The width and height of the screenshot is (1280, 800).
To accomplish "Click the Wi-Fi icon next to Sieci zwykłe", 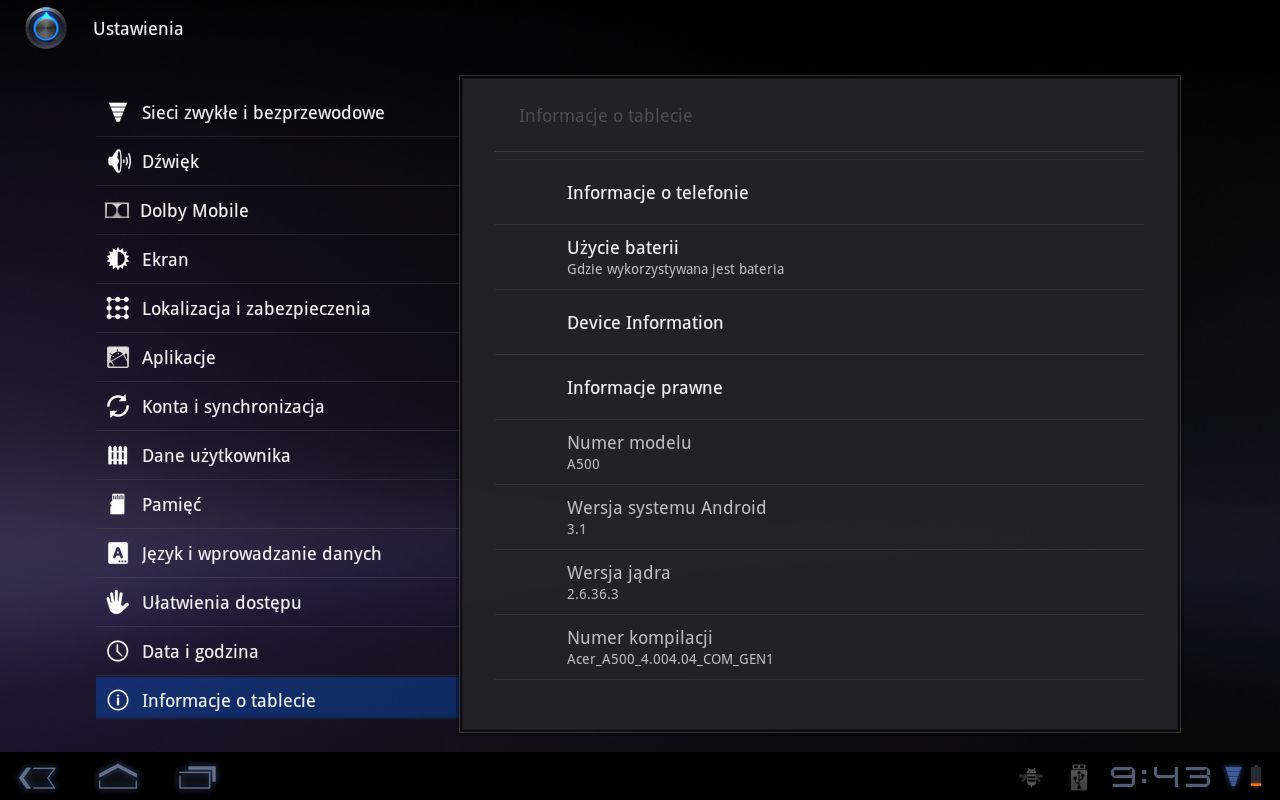I will pyautogui.click(x=118, y=112).
